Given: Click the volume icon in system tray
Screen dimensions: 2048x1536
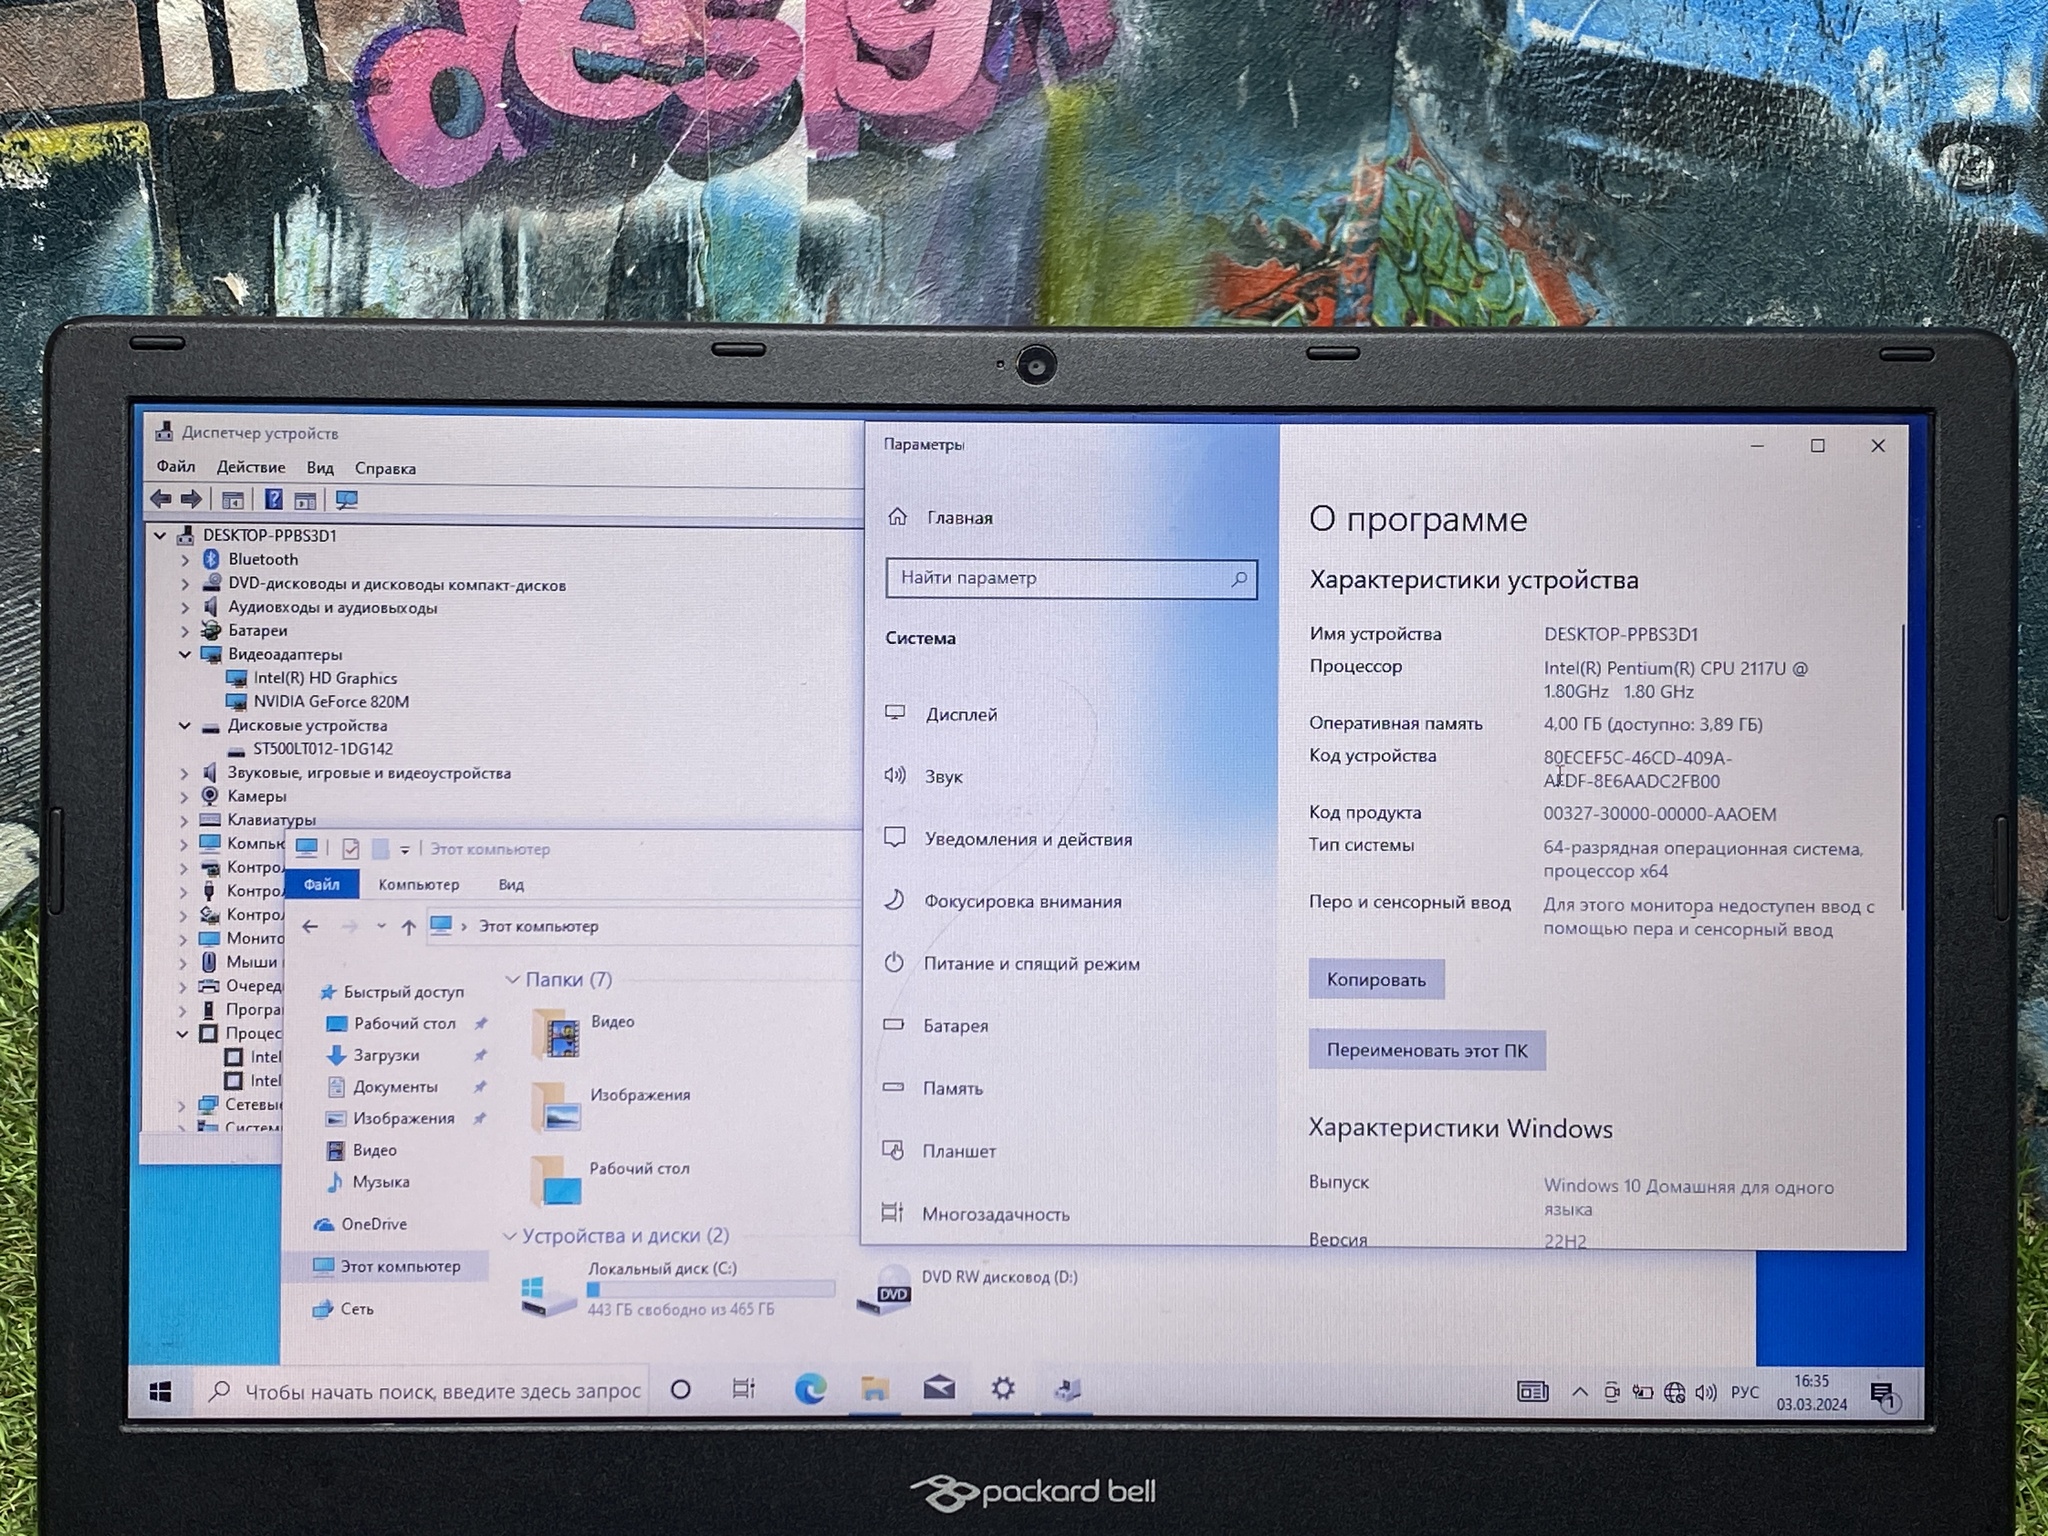Looking at the screenshot, I should (1706, 1392).
